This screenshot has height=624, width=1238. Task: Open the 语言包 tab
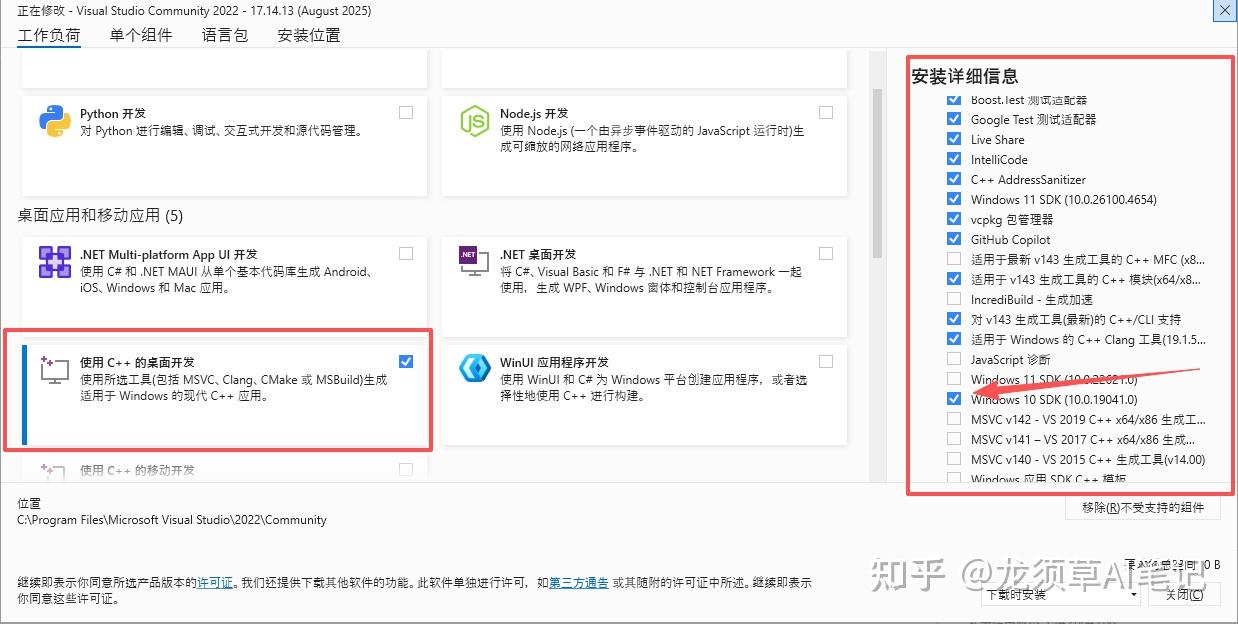223,34
